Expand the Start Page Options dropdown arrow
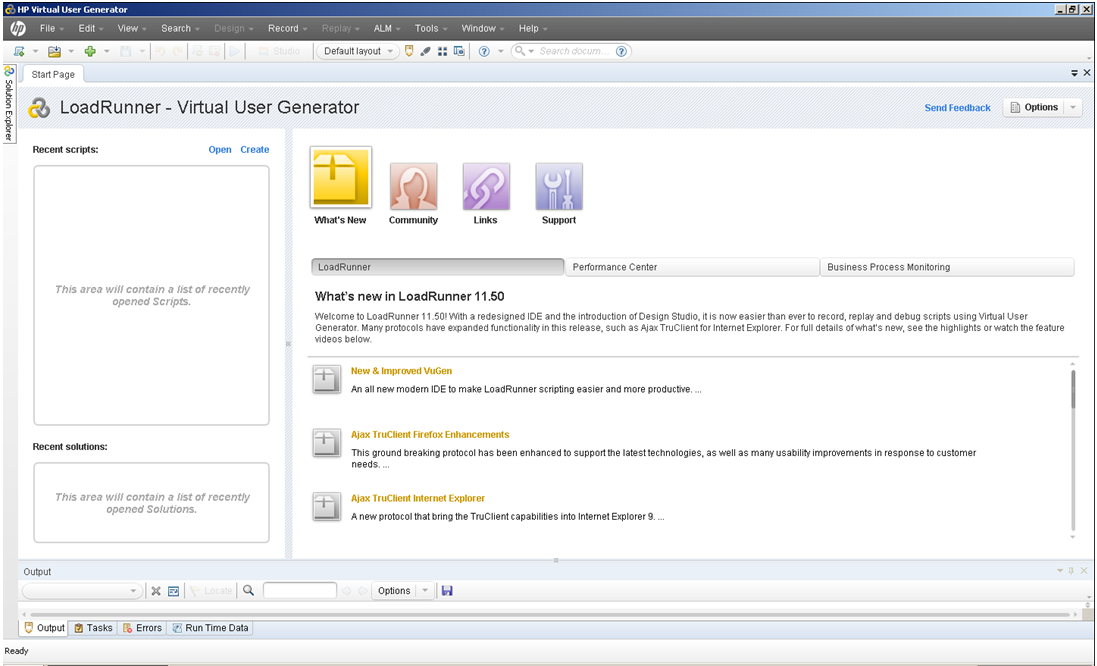Image resolution: width=1097 pixels, height=666 pixels. tap(1073, 107)
